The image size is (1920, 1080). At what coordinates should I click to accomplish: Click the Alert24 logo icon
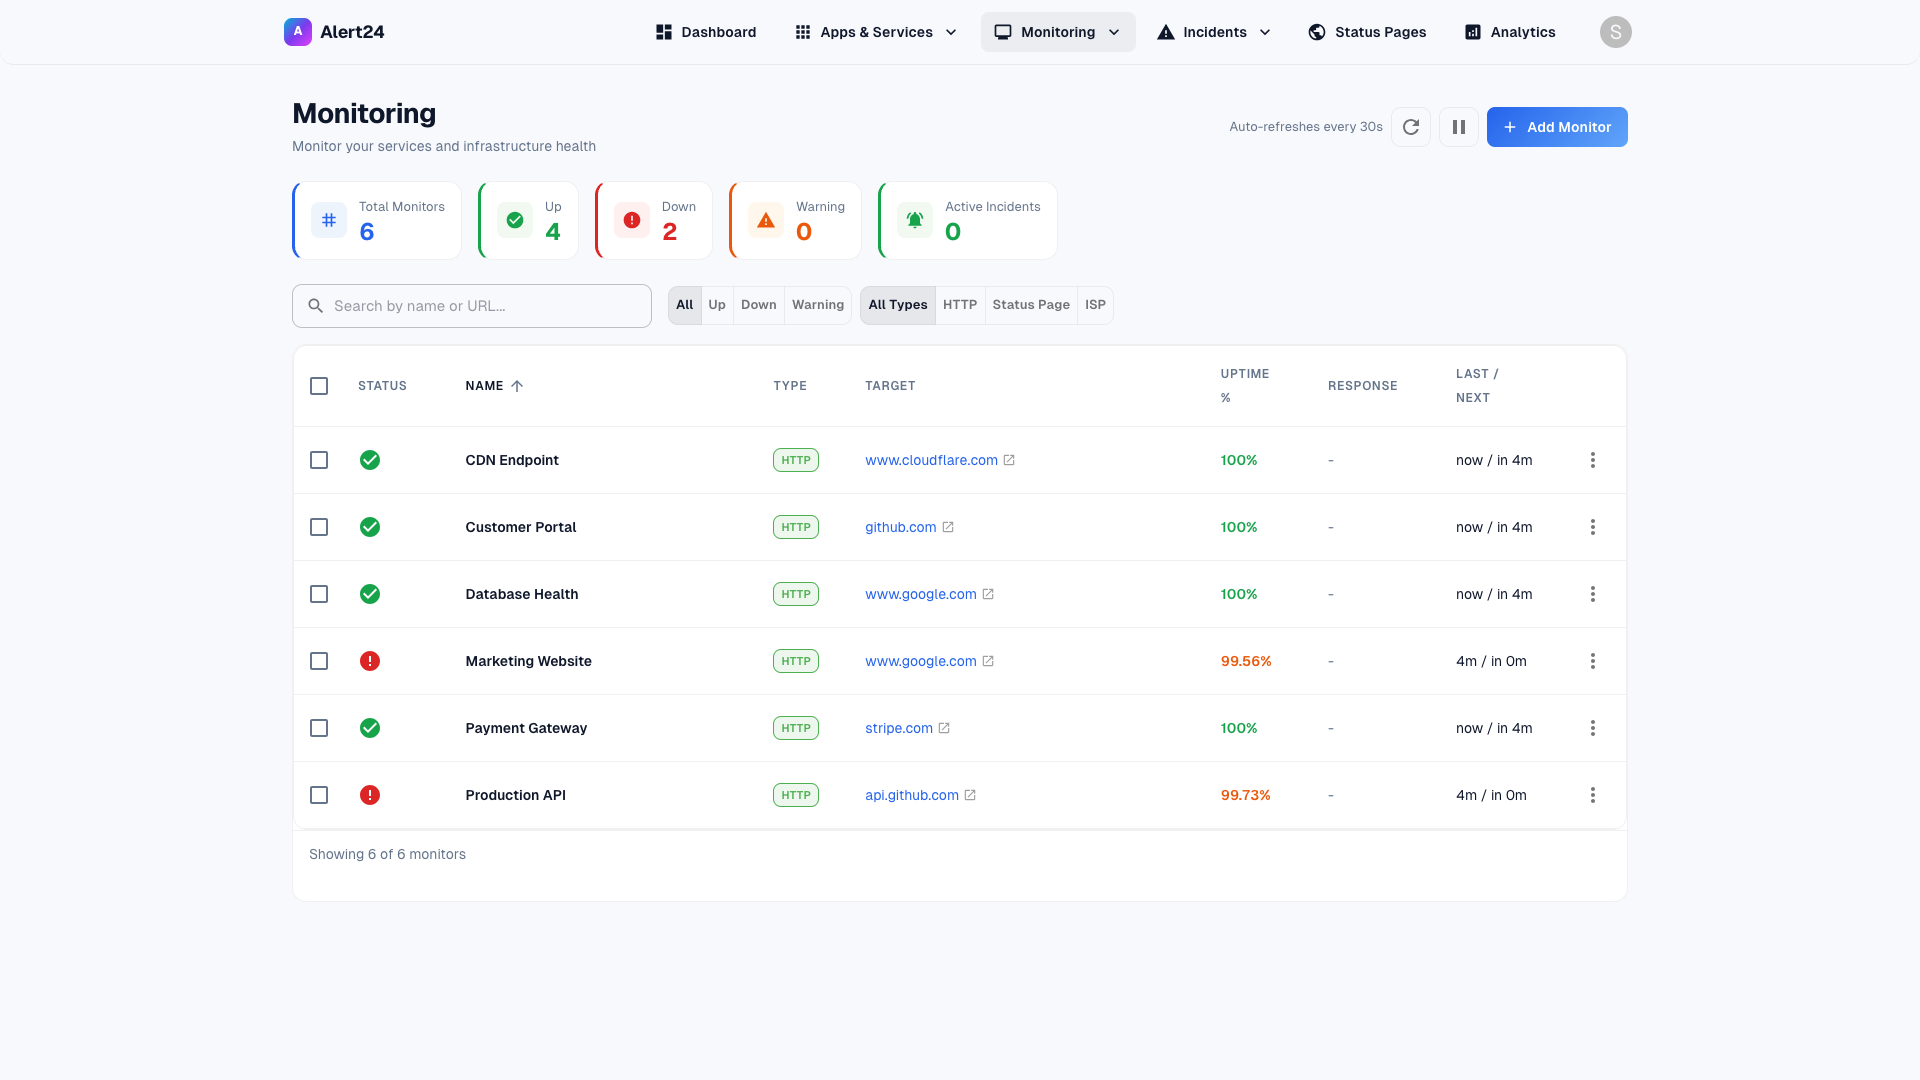click(298, 32)
